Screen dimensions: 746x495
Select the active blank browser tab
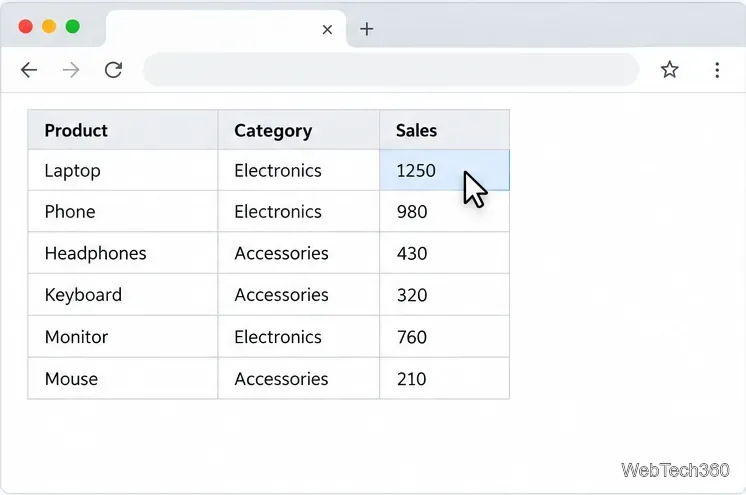226,29
